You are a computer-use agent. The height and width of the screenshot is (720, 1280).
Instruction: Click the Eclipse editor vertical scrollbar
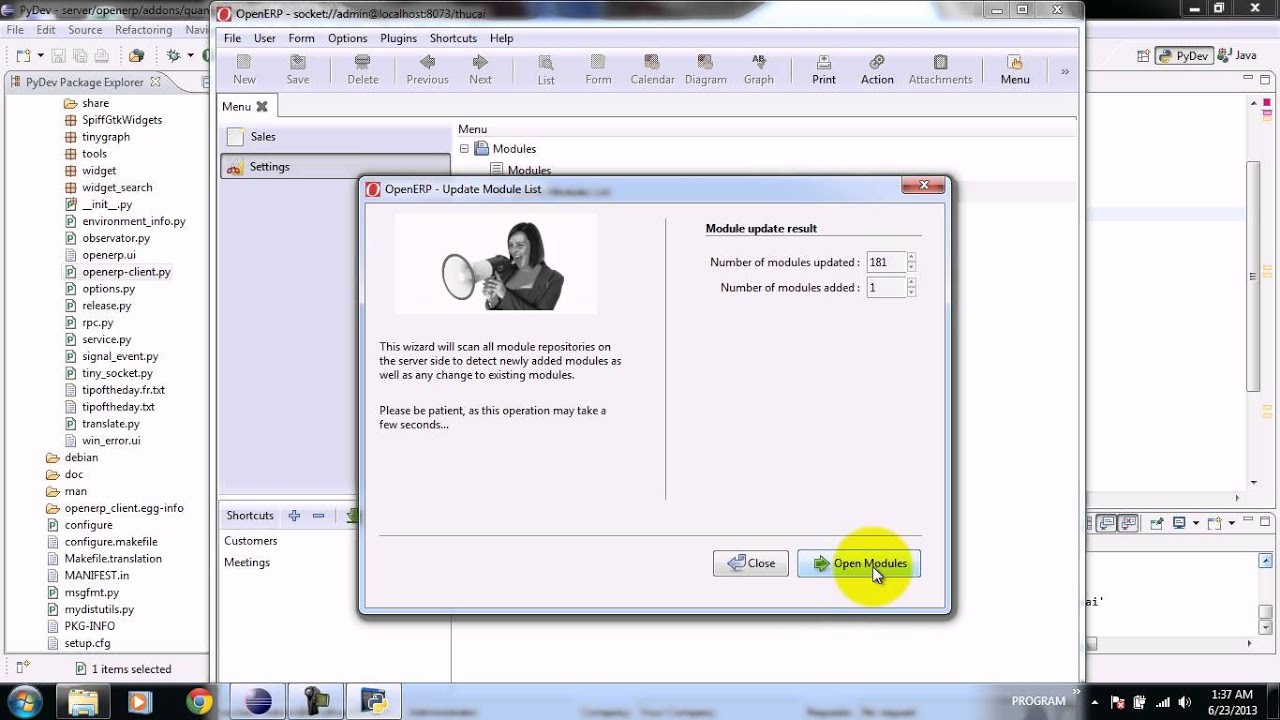point(1253,275)
